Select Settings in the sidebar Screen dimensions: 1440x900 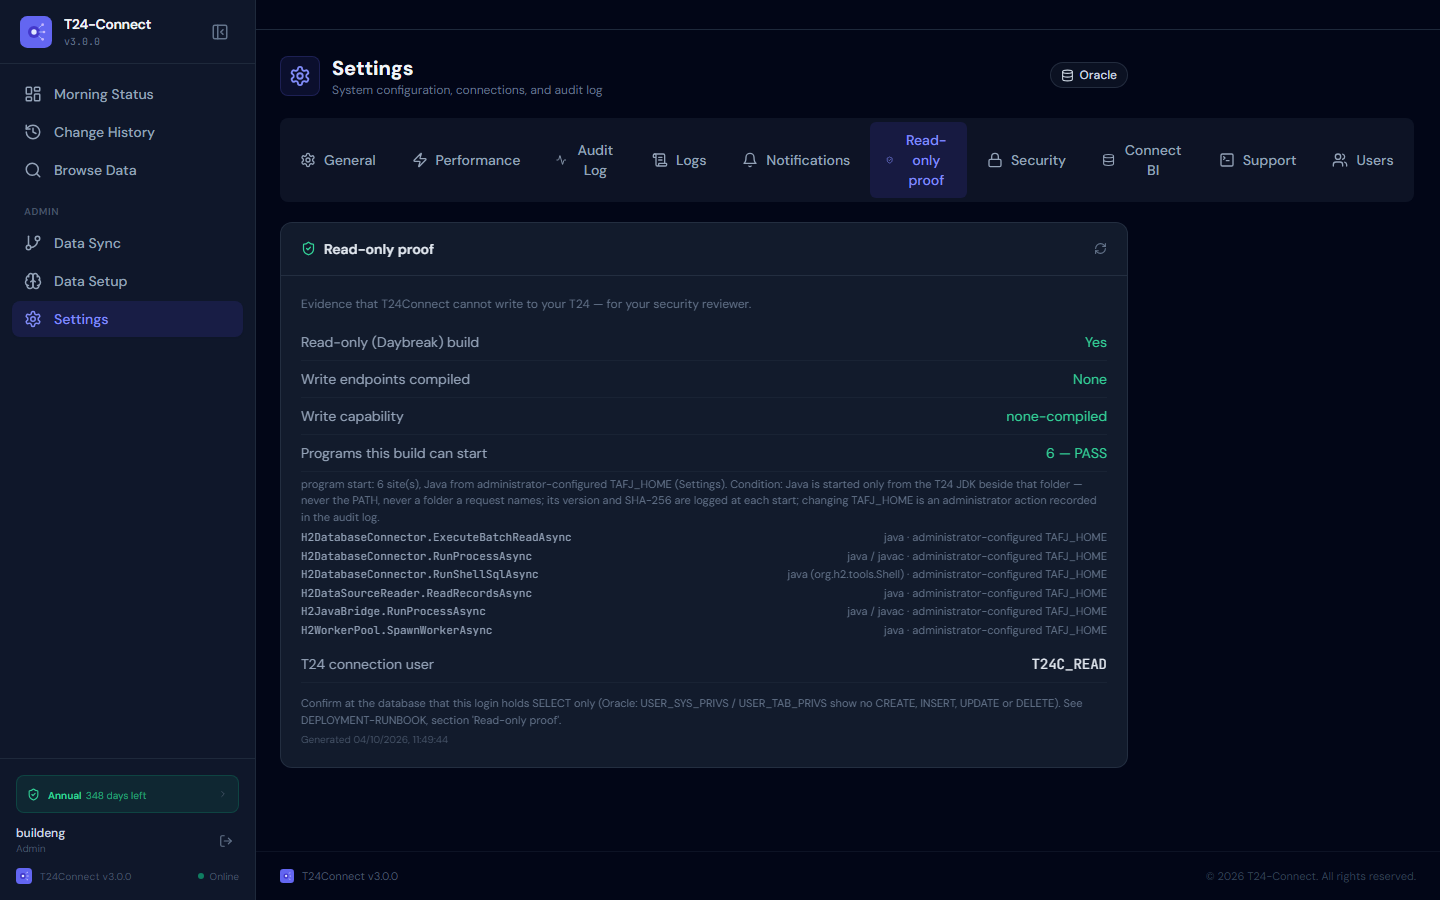(127, 319)
